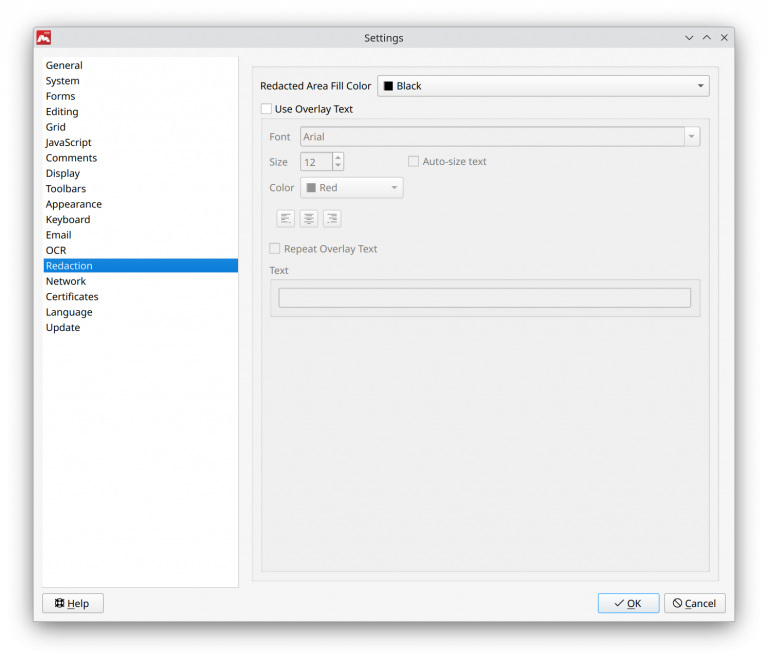Click the right-align overlay text icon
This screenshot has height=661, width=768.
pos(332,218)
